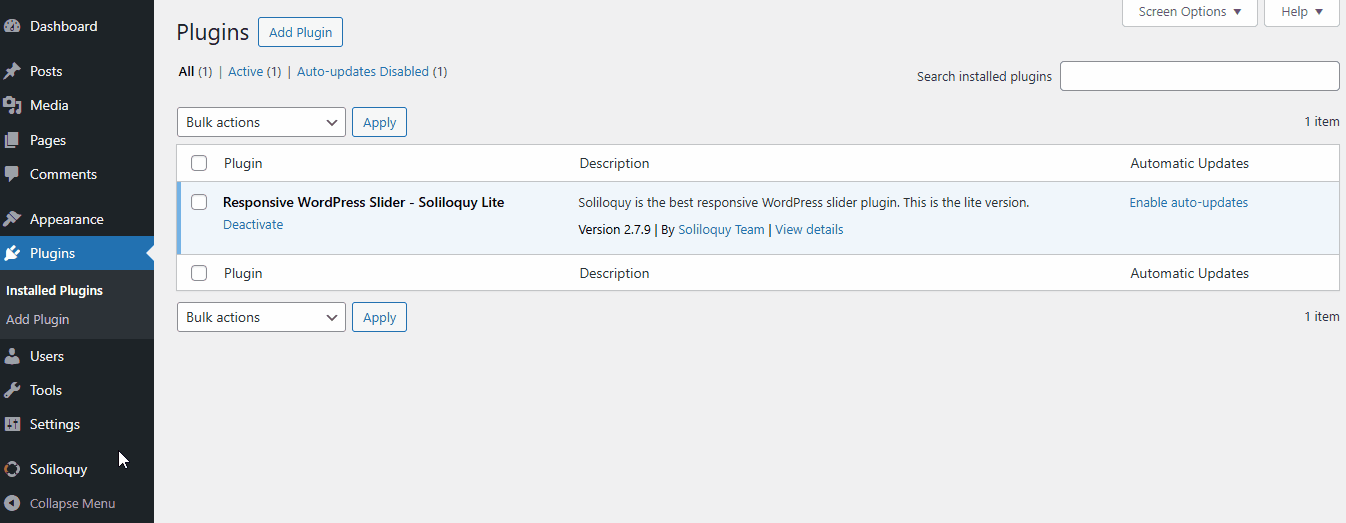Image resolution: width=1346 pixels, height=523 pixels.
Task: Open the Soliloquy Team author link
Action: click(x=721, y=230)
